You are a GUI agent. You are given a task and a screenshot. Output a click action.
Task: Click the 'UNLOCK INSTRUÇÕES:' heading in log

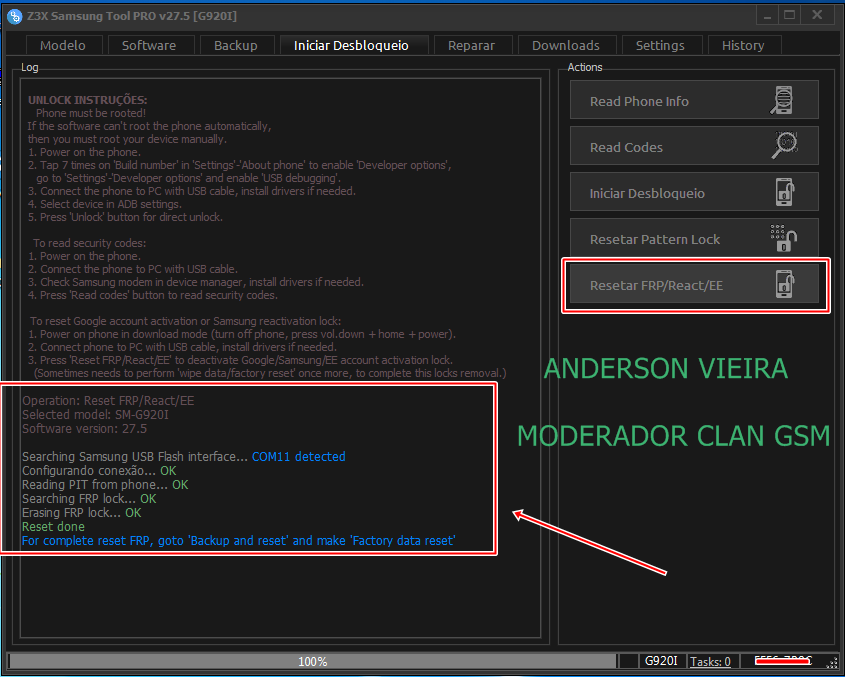pyautogui.click(x=87, y=100)
